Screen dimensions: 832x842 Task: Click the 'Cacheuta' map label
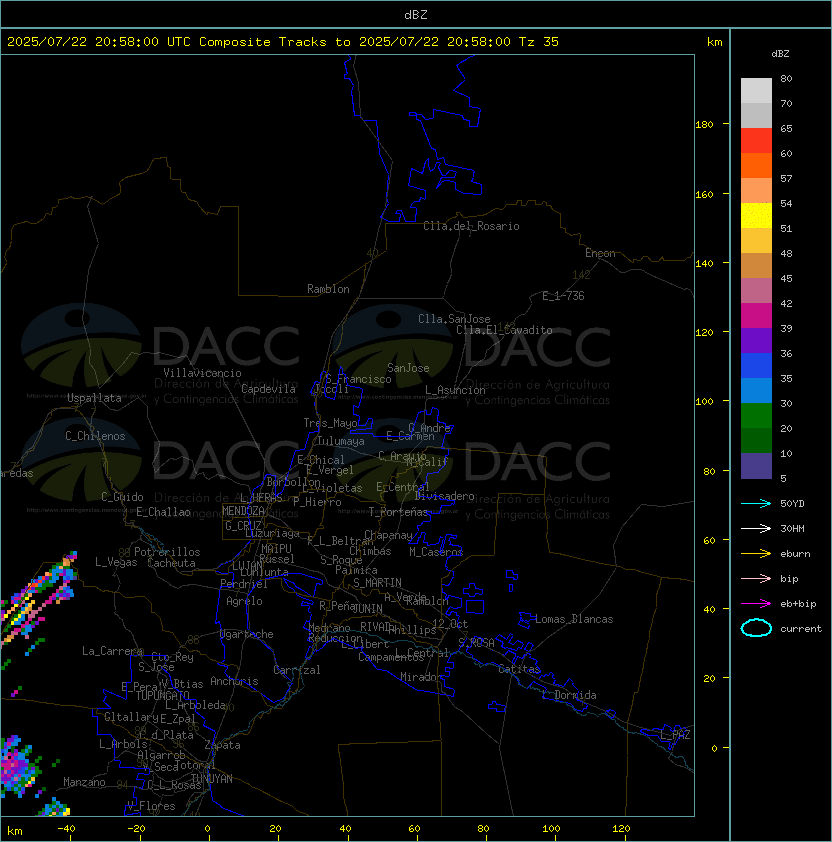171,563
